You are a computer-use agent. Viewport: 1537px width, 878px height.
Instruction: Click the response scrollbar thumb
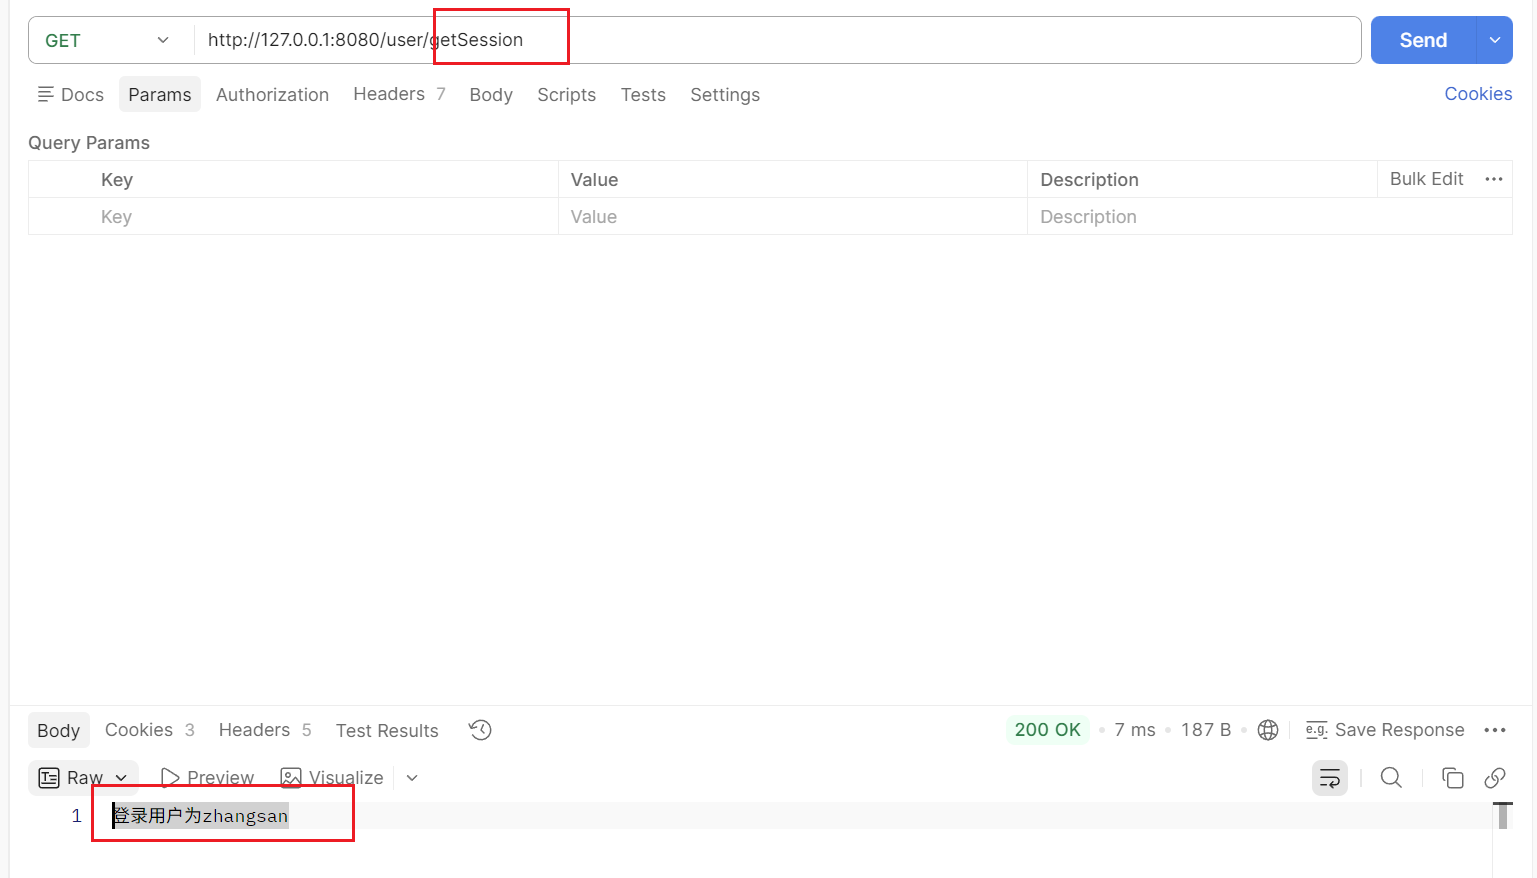point(1503,815)
